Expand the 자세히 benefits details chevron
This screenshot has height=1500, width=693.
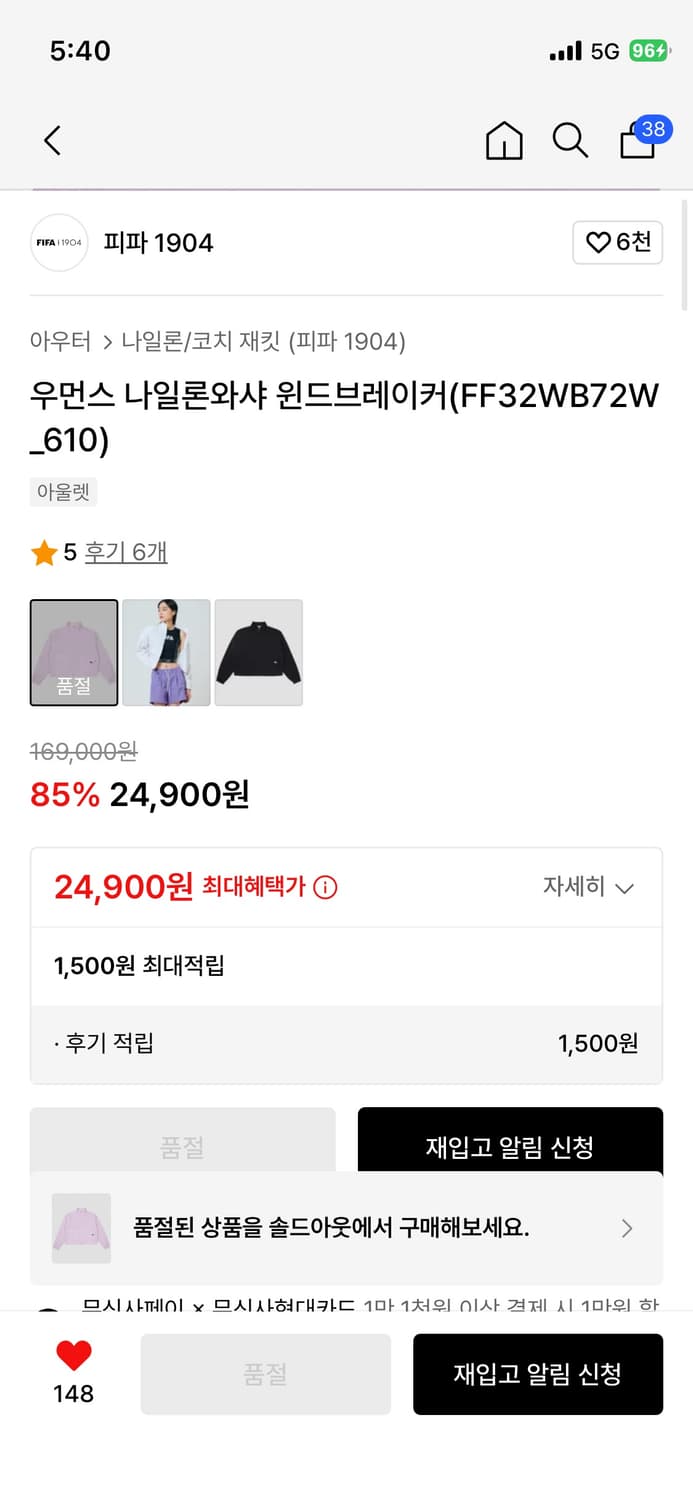pyautogui.click(x=588, y=887)
